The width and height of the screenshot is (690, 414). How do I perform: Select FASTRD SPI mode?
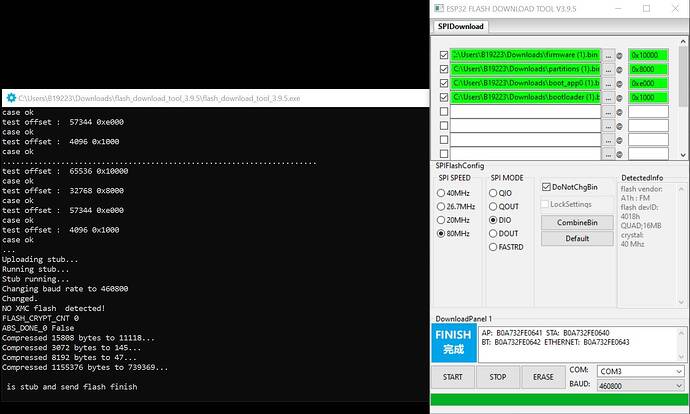point(493,247)
